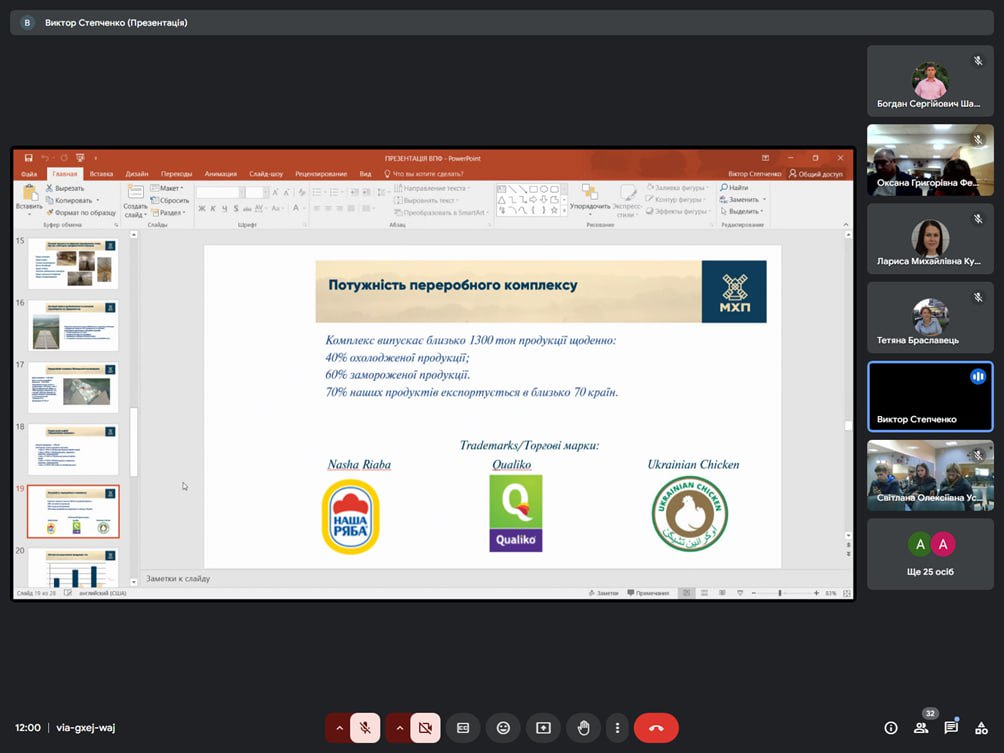The image size is (1004, 753).
Task: Show the participants list (32)
Action: [921, 728]
